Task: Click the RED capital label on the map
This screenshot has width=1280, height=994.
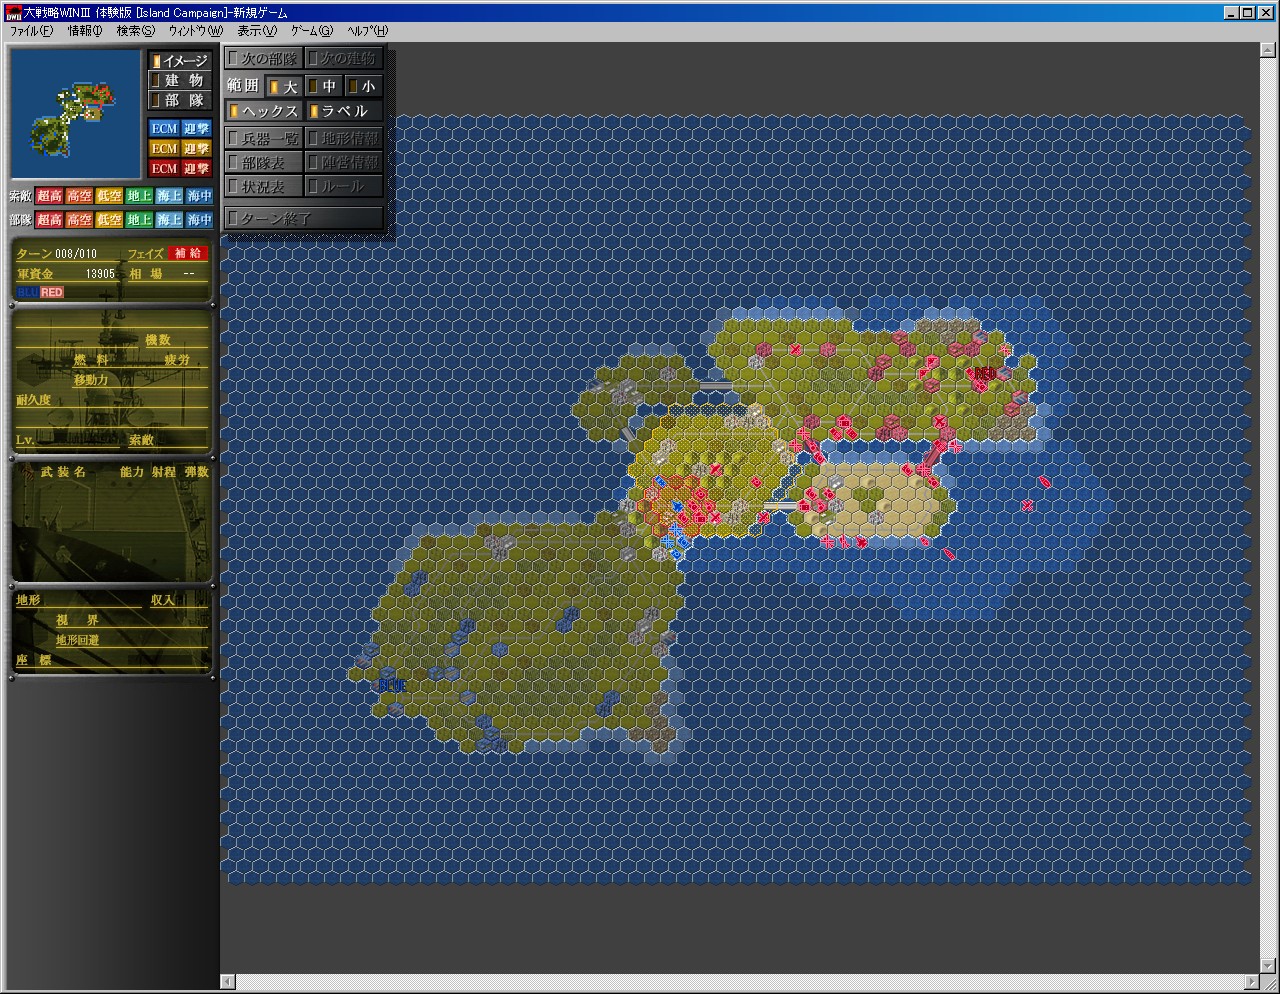Action: [x=984, y=373]
